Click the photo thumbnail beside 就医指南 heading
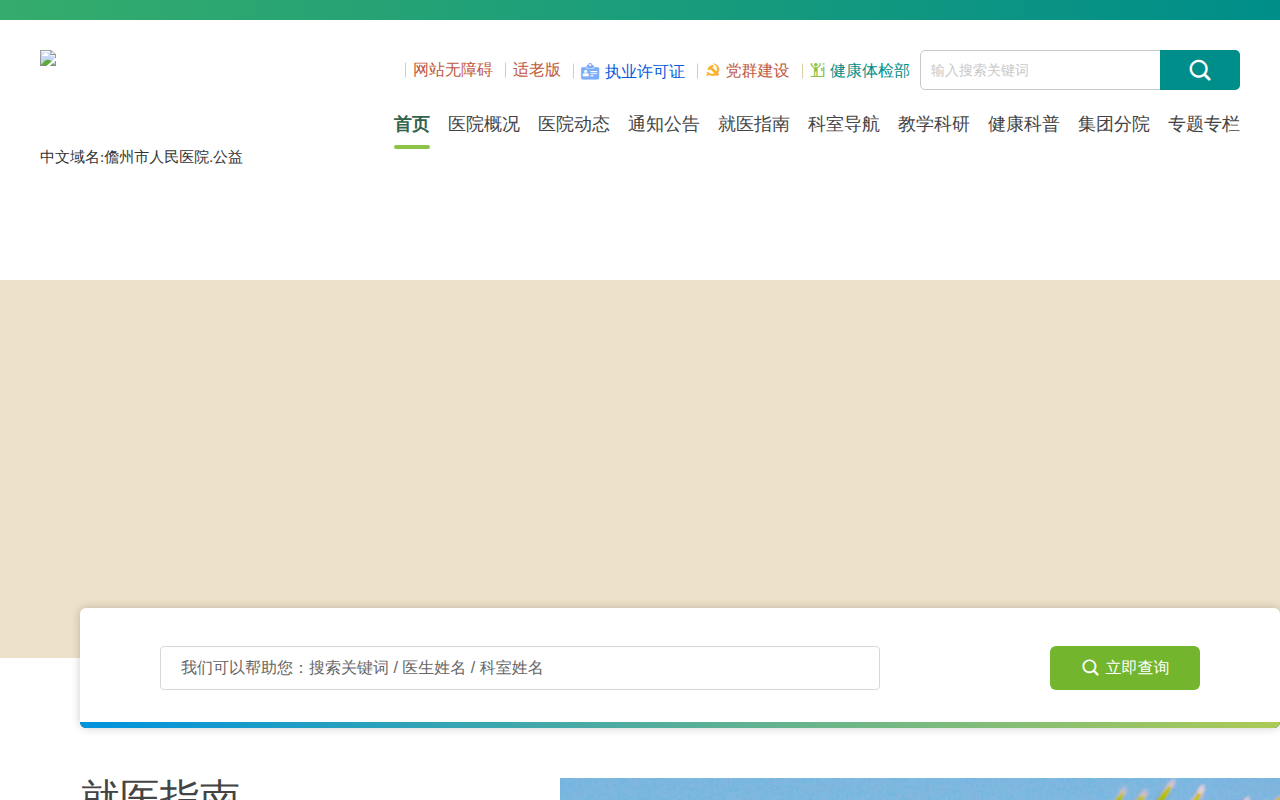Viewport: 1280px width, 800px height. 920,789
